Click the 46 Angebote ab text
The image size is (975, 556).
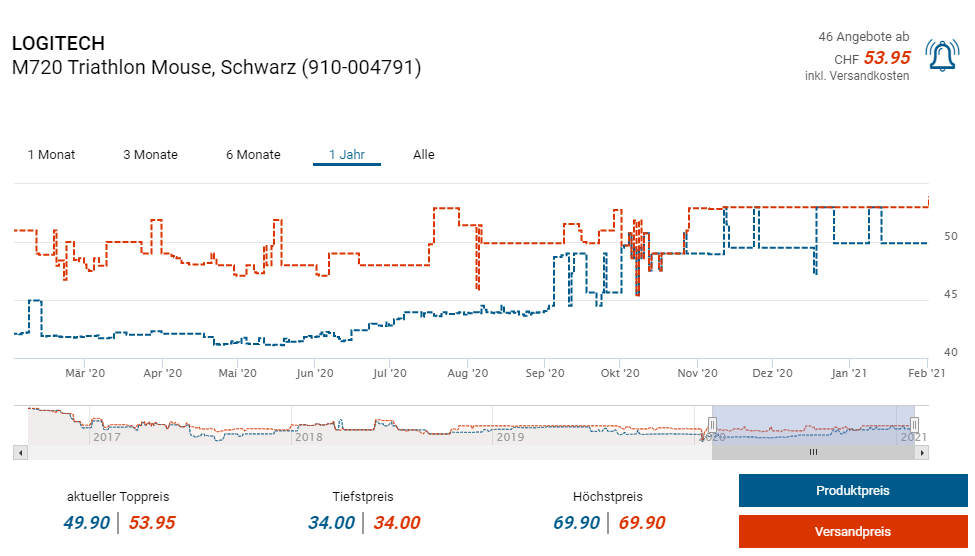coord(864,37)
